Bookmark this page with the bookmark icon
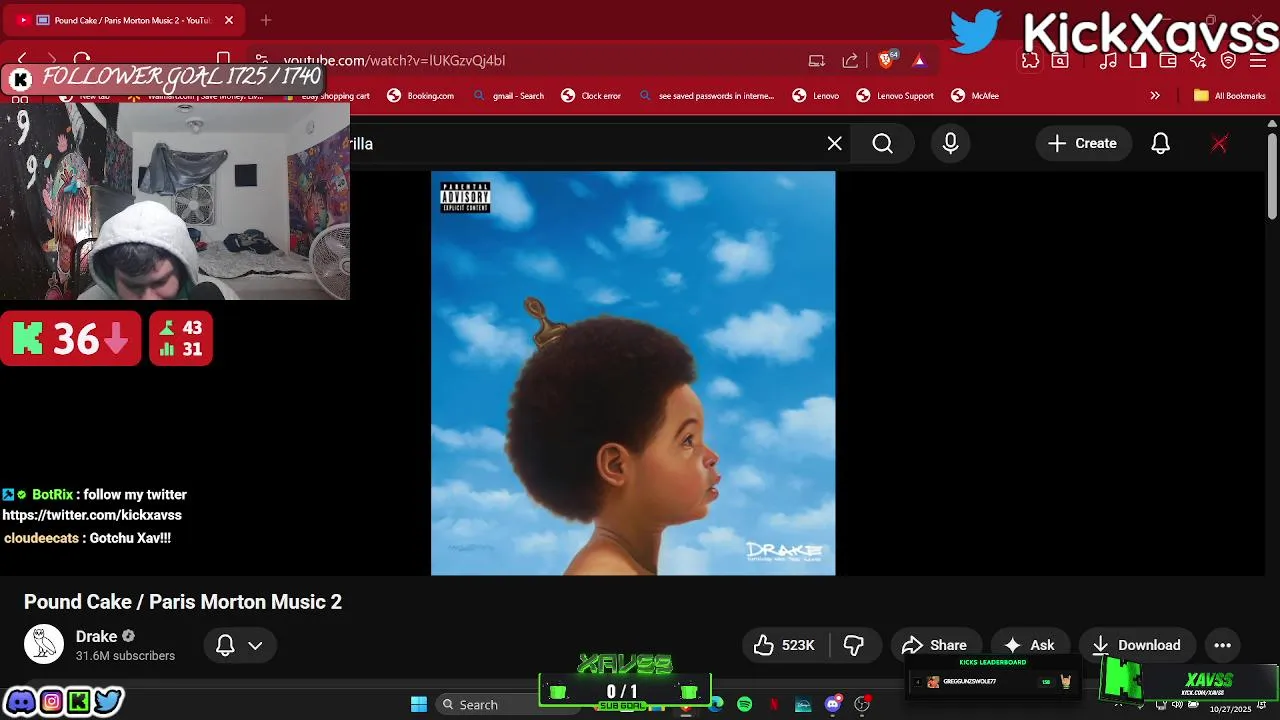This screenshot has width=1280, height=720. tap(224, 60)
